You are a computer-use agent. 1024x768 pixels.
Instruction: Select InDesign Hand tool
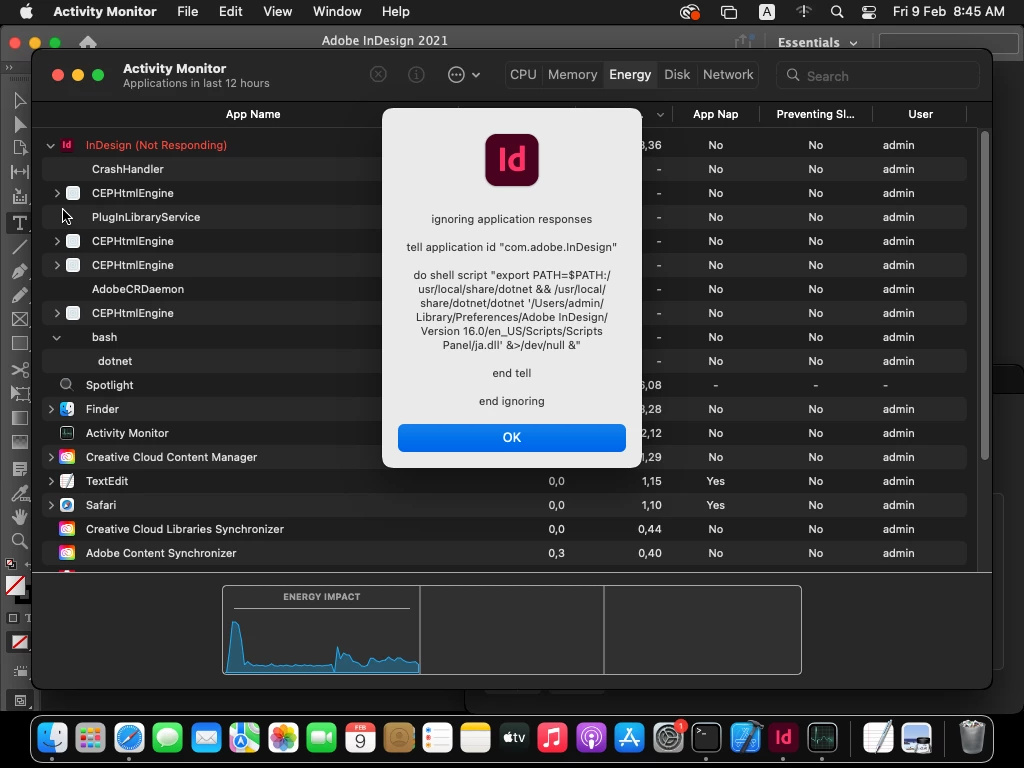pos(20,517)
